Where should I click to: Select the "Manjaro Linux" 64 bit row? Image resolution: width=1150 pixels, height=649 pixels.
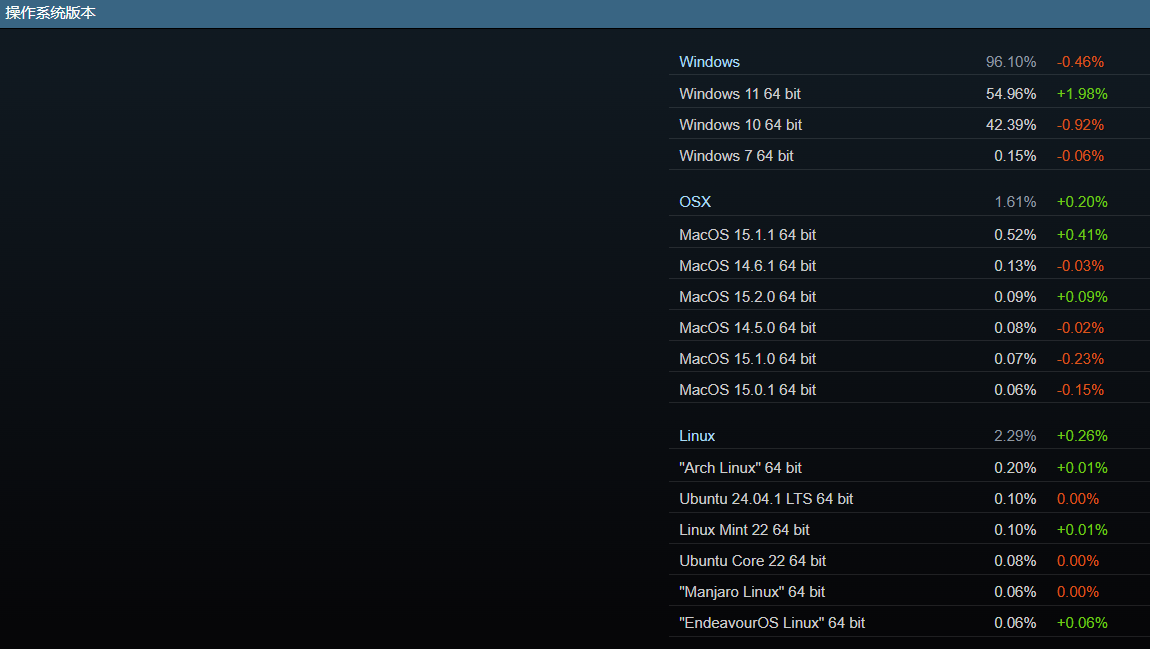click(909, 592)
